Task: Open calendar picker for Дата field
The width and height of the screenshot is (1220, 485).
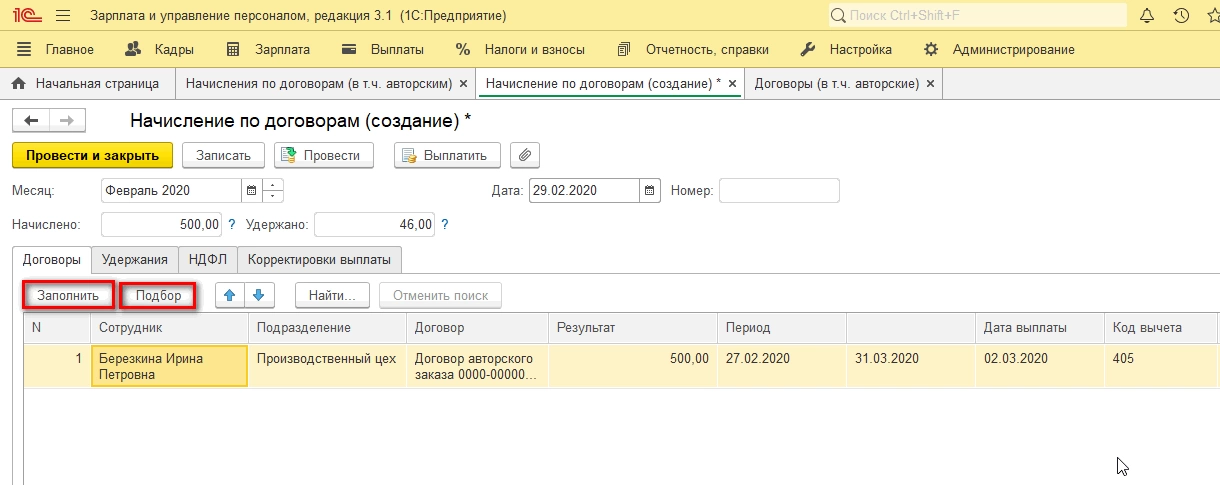Action: point(650,190)
